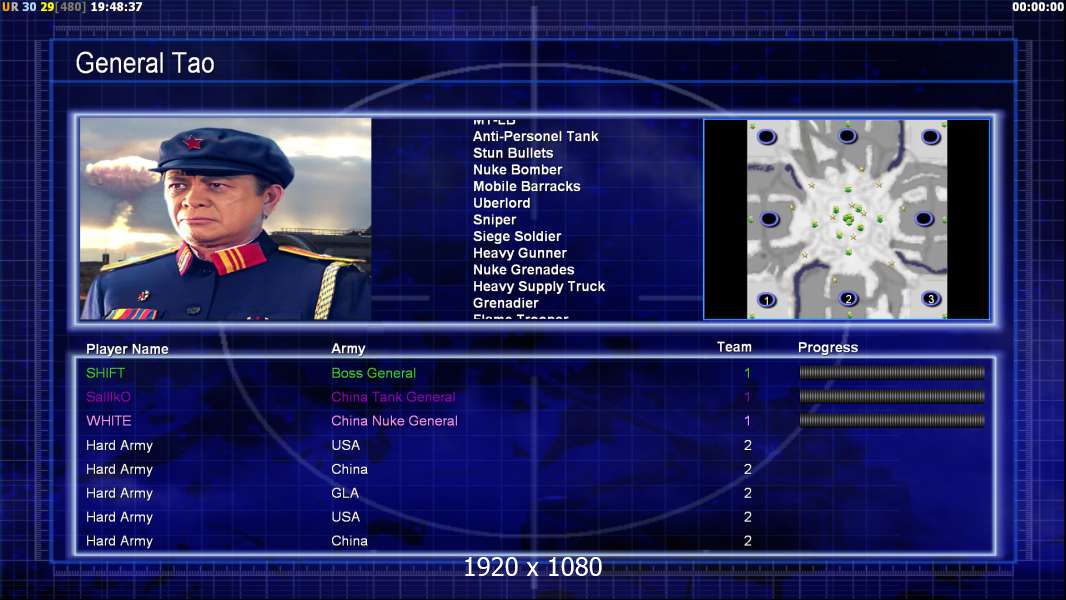
Task: Click the 19:48:37 clock overlay
Action: click(x=116, y=7)
